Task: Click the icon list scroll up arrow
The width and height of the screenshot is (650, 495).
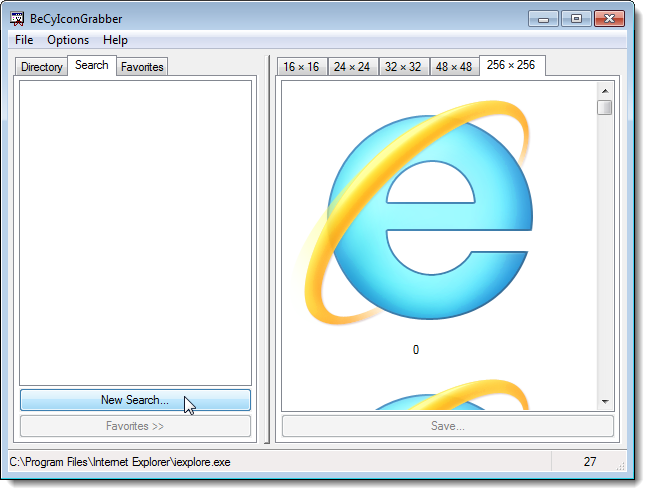Action: (x=605, y=91)
